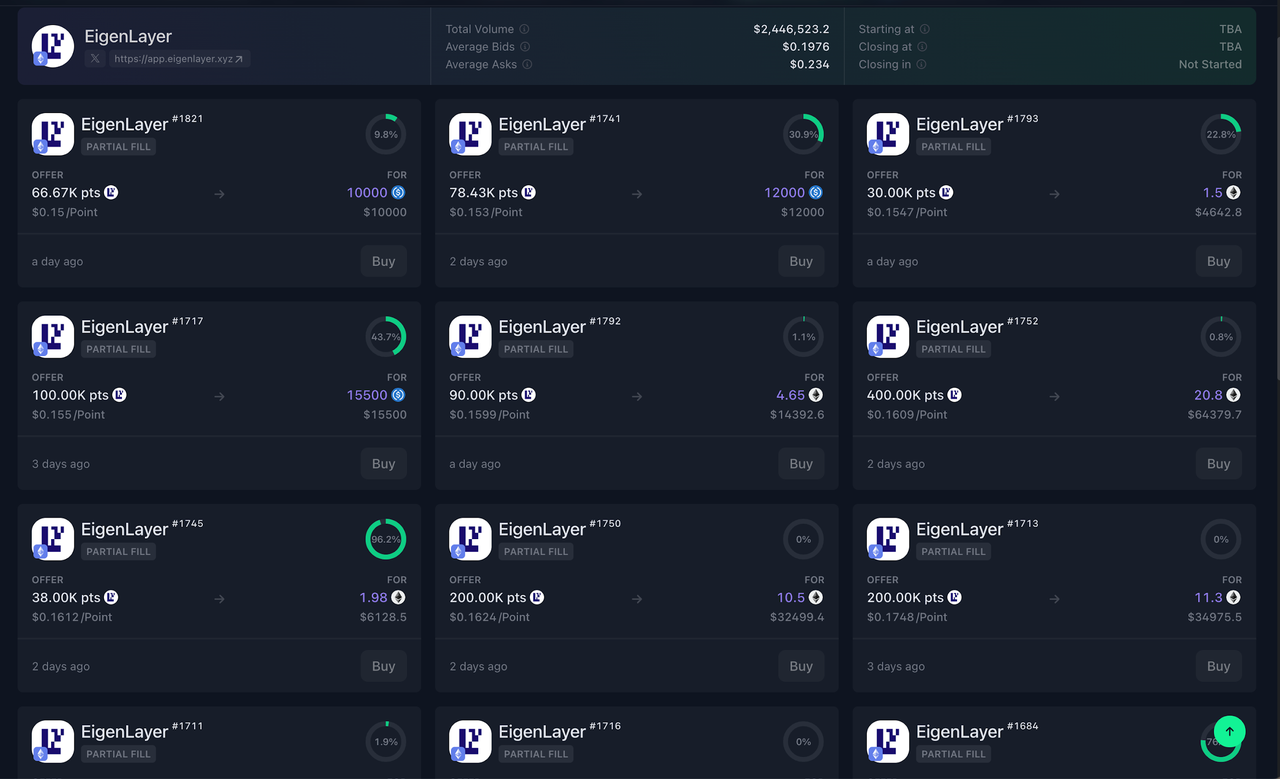Click the info icon next to Average Bids
Image resolution: width=1280 pixels, height=779 pixels.
tap(526, 47)
